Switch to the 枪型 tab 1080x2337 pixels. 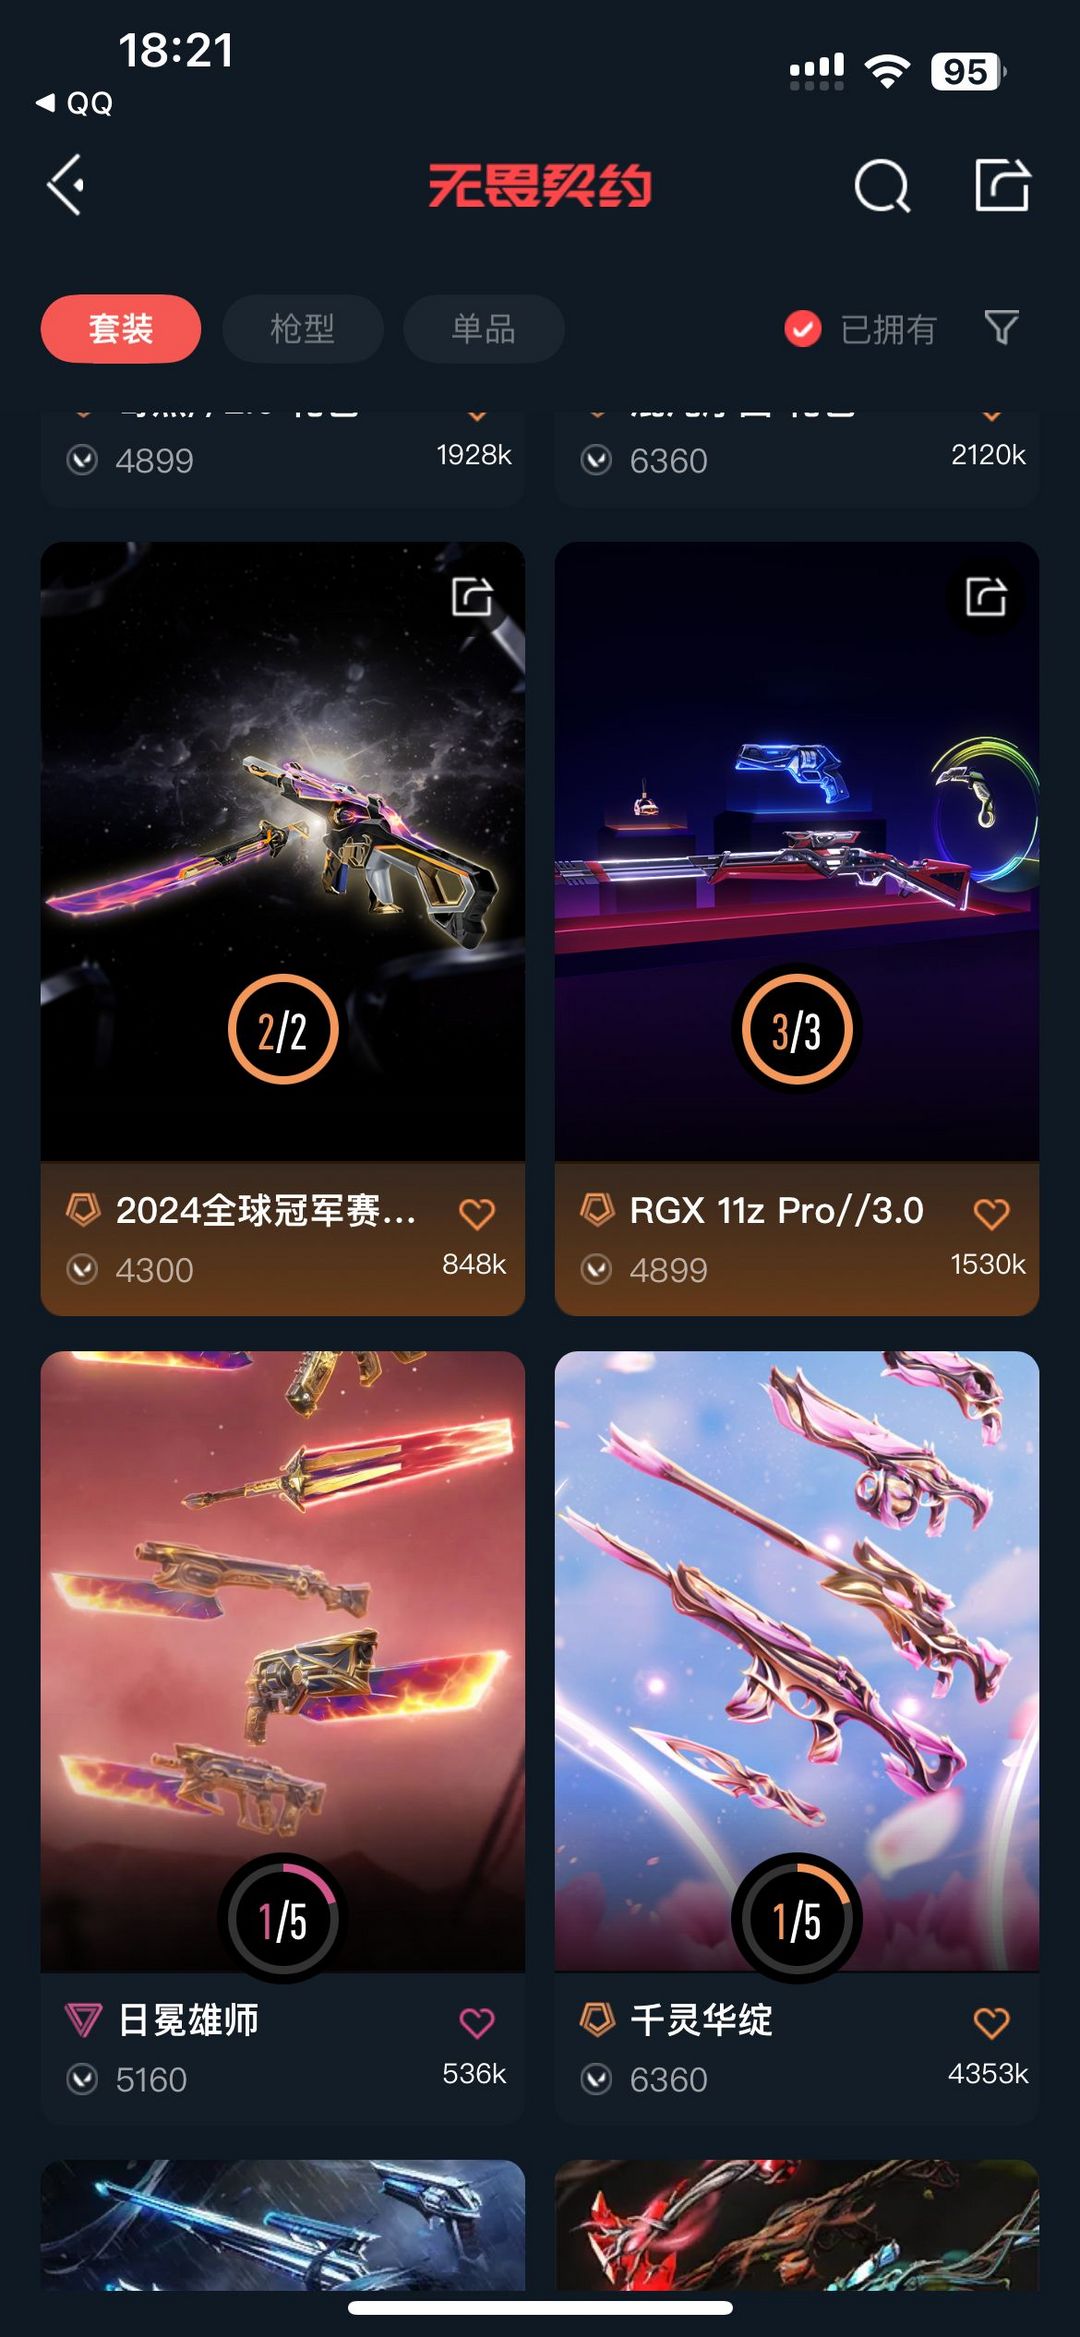tap(302, 328)
